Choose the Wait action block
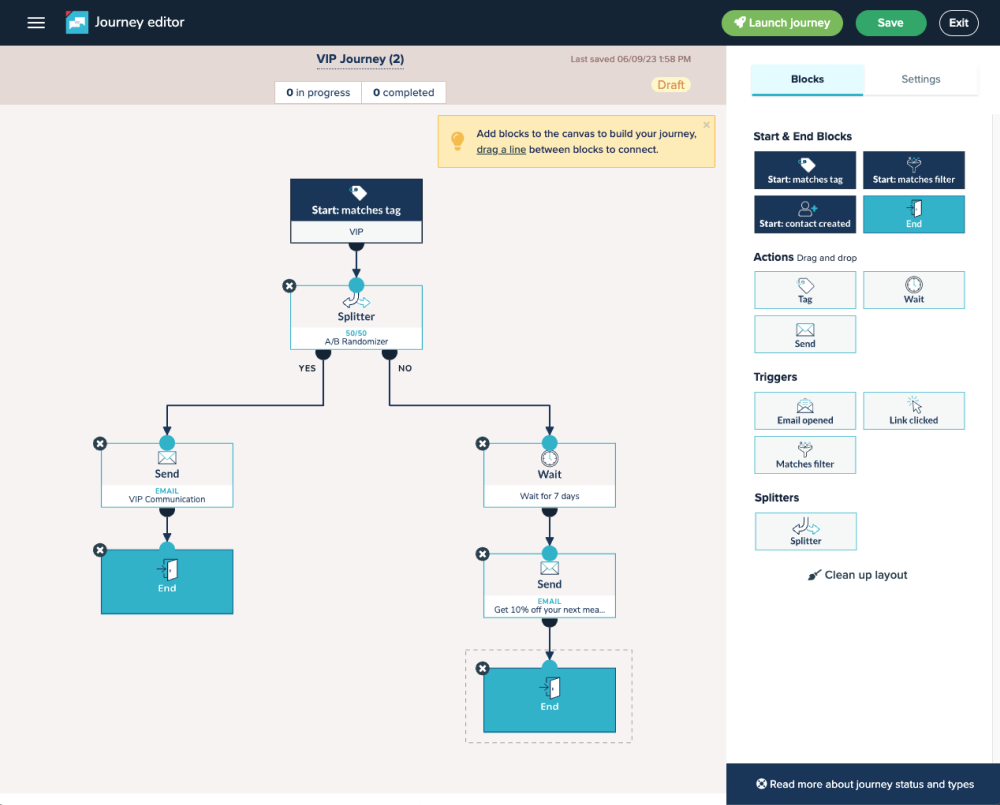The image size is (1000, 805). [x=913, y=290]
